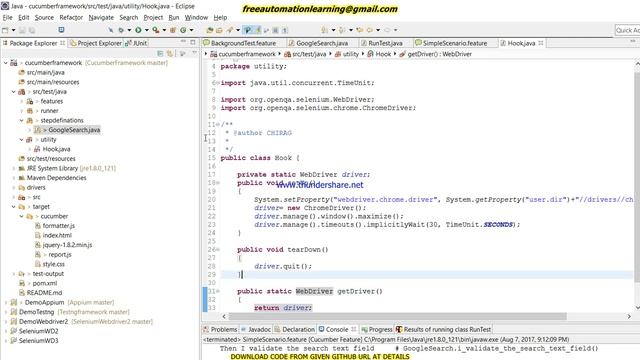Click the Run Last Tool (External Tools) icon
This screenshot has height=360, width=640.
[x=156, y=30]
